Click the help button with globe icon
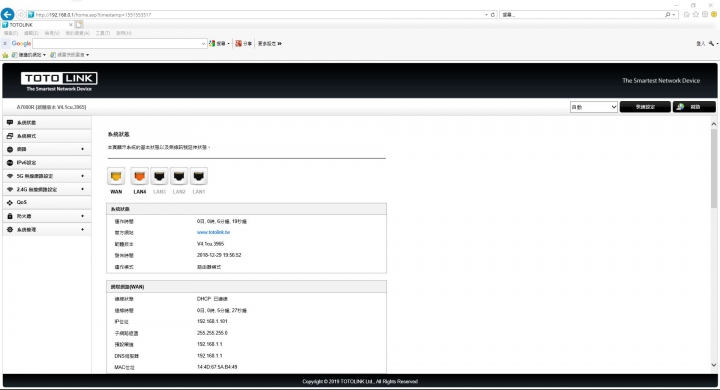720x390 pixels. [694, 107]
